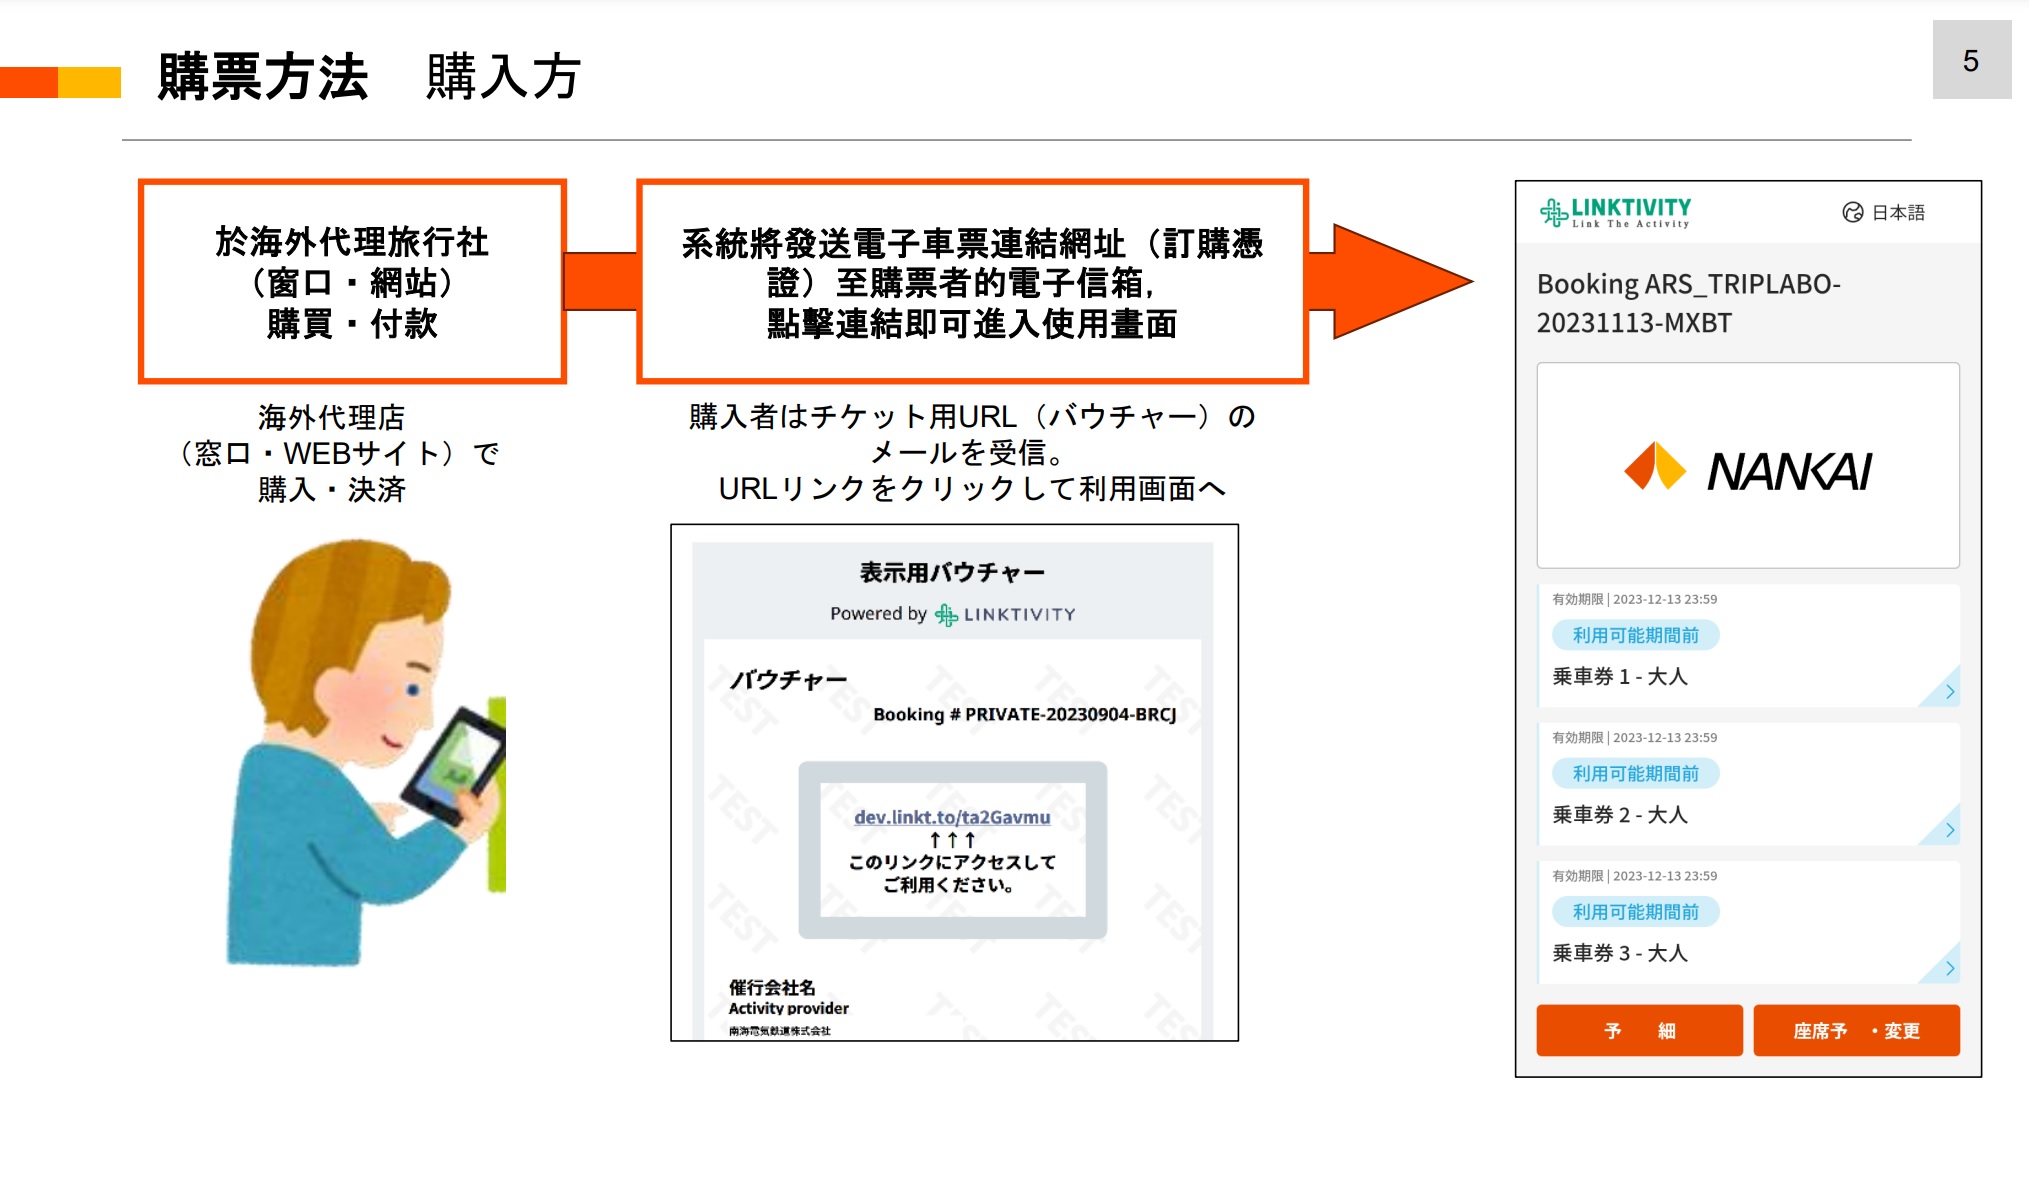Click the 系統將發送電子車票連結網址 step box

[972, 281]
